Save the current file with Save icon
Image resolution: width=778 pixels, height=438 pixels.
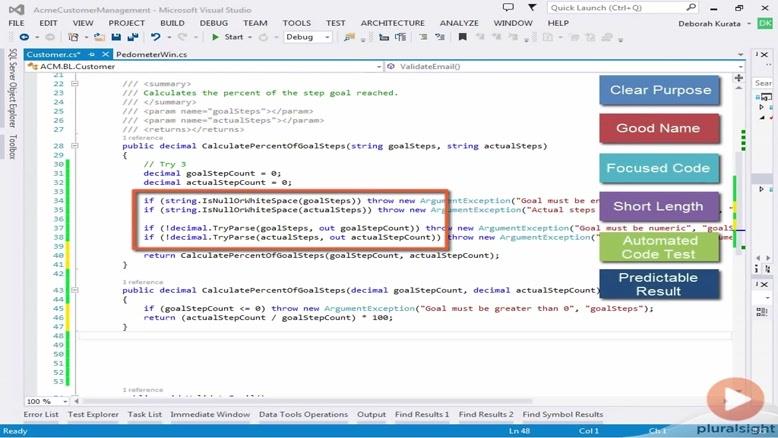click(116, 37)
